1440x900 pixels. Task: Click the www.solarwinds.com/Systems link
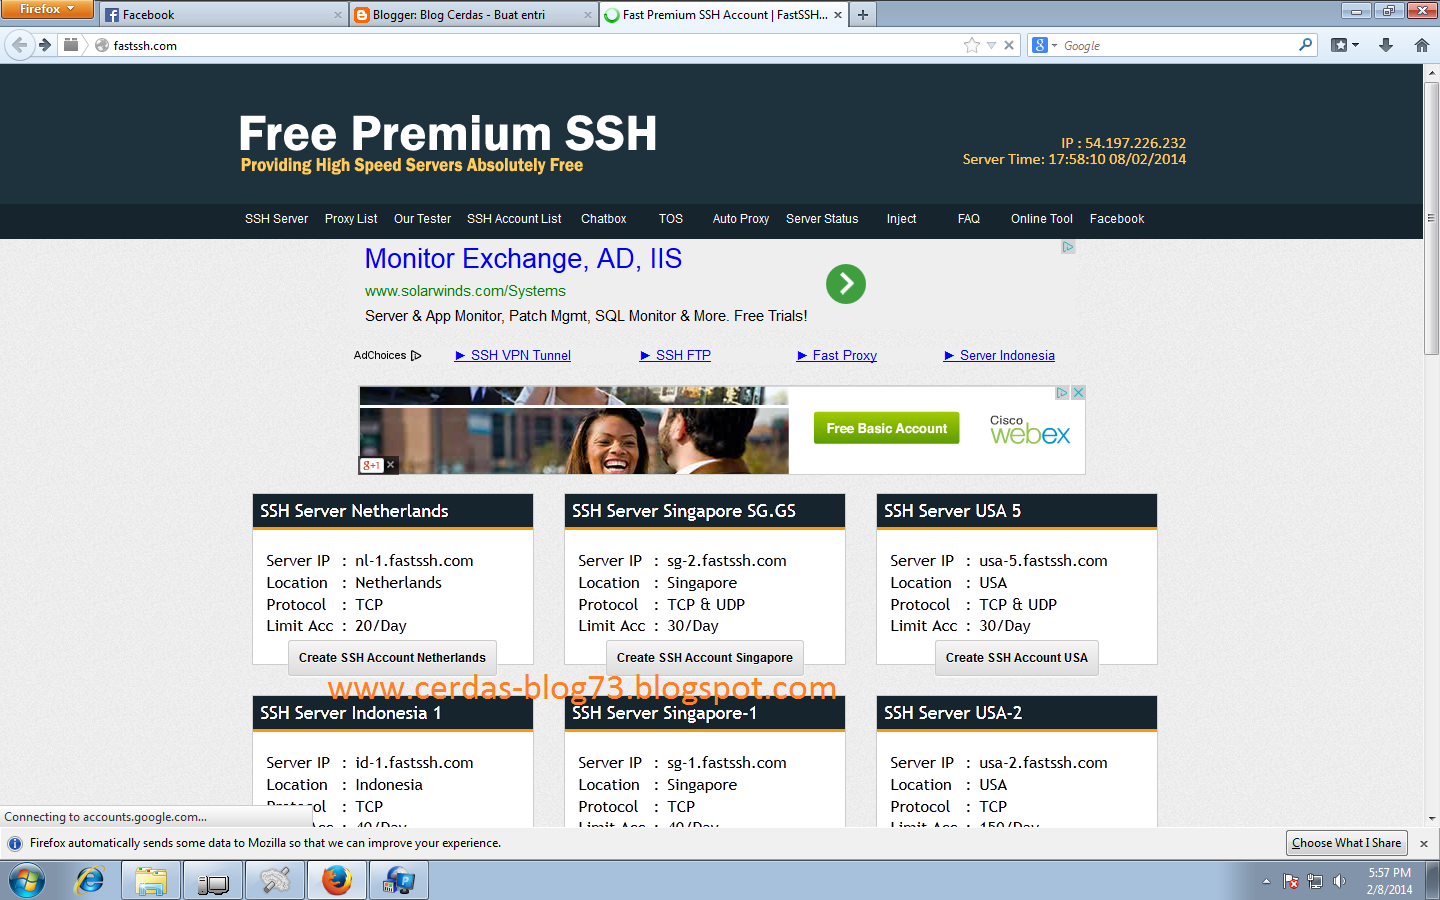[465, 291]
